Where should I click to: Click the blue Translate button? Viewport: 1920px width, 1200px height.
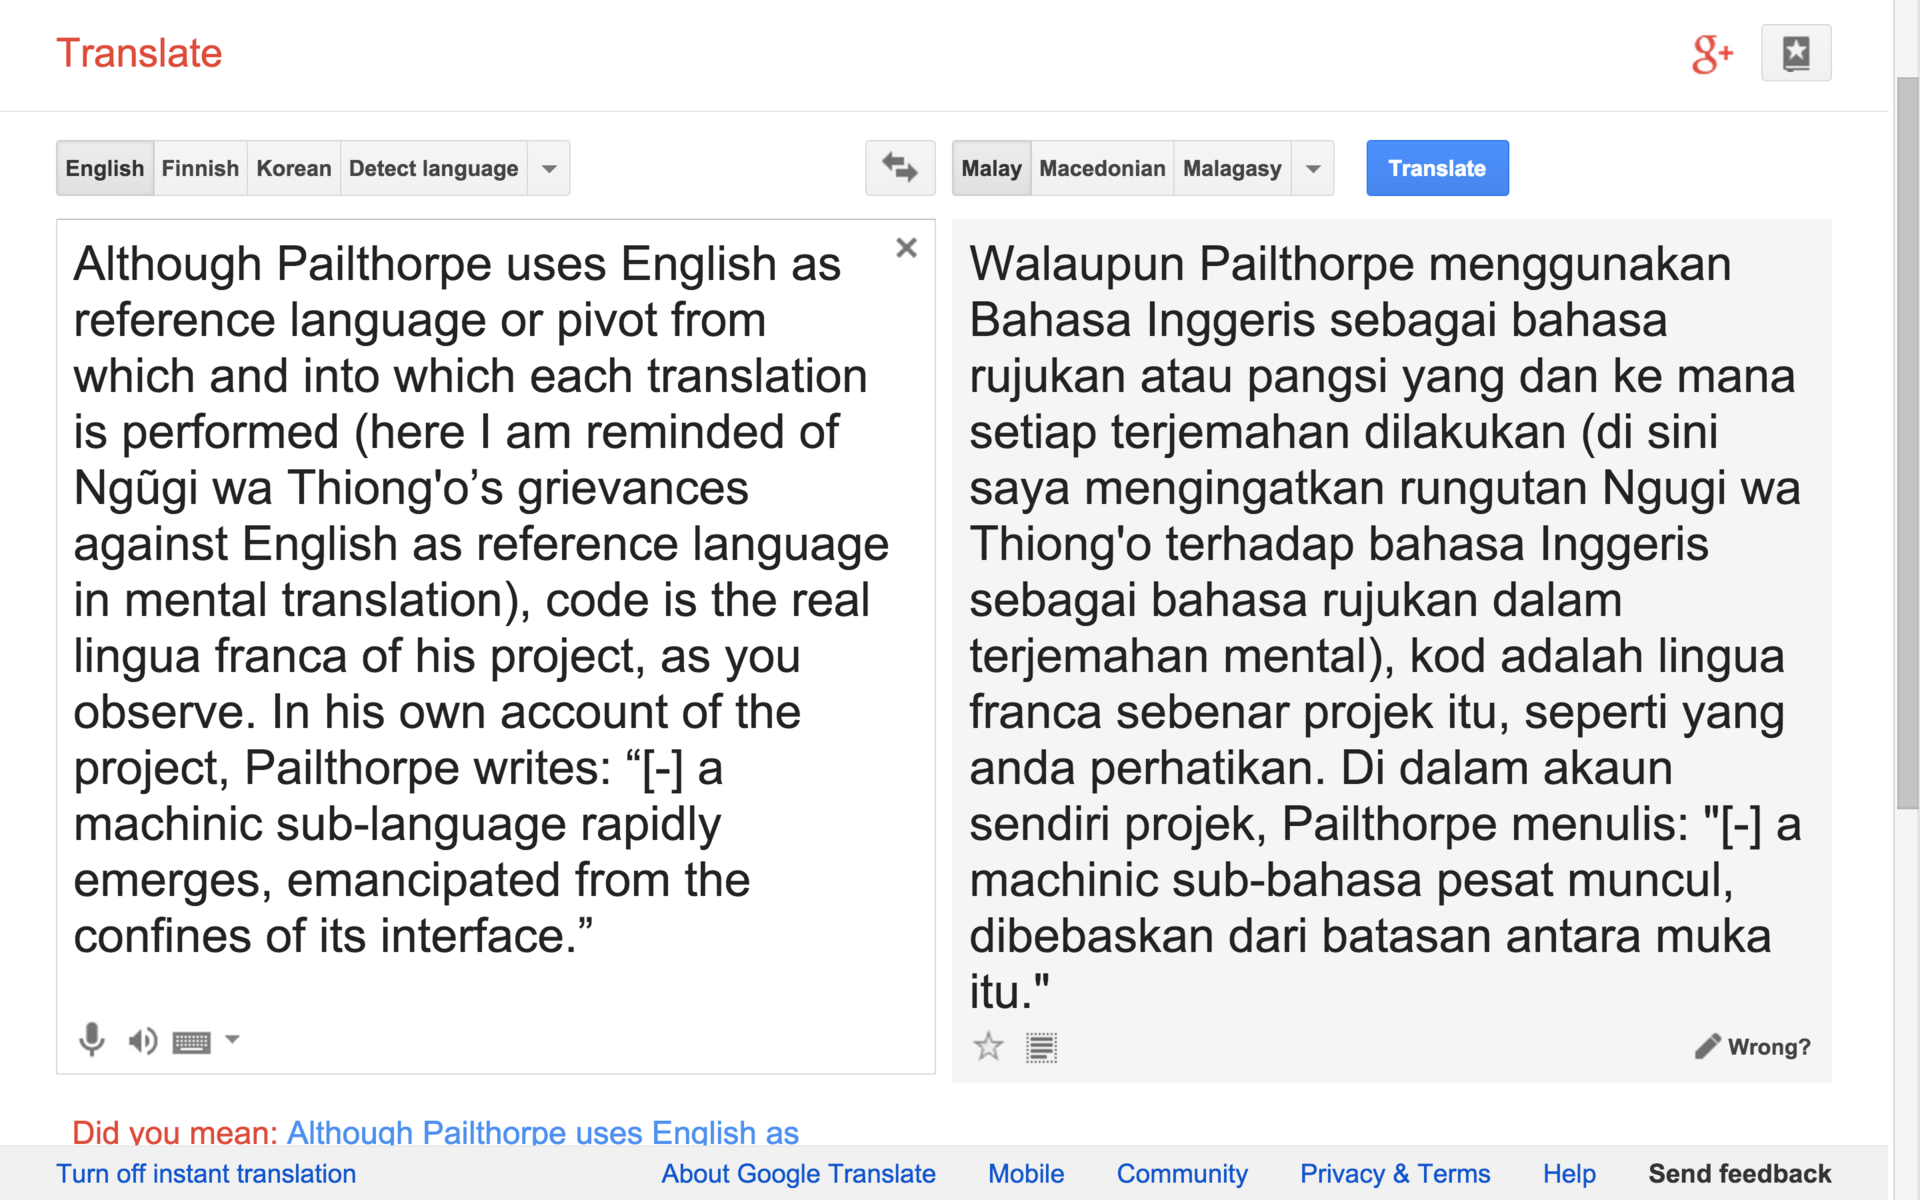point(1436,168)
